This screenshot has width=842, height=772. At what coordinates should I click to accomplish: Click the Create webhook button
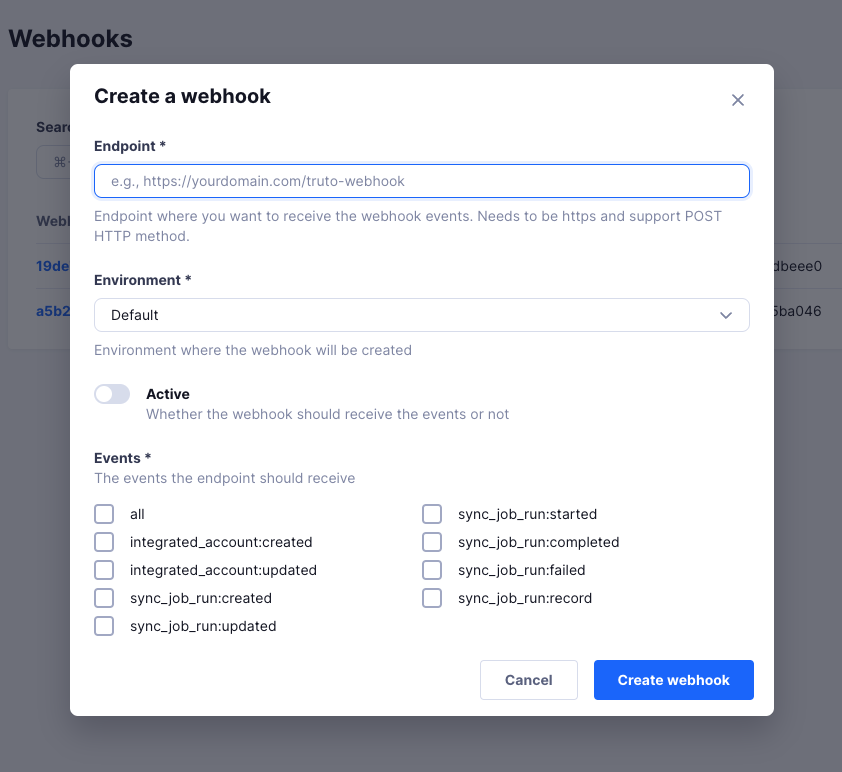click(x=673, y=680)
